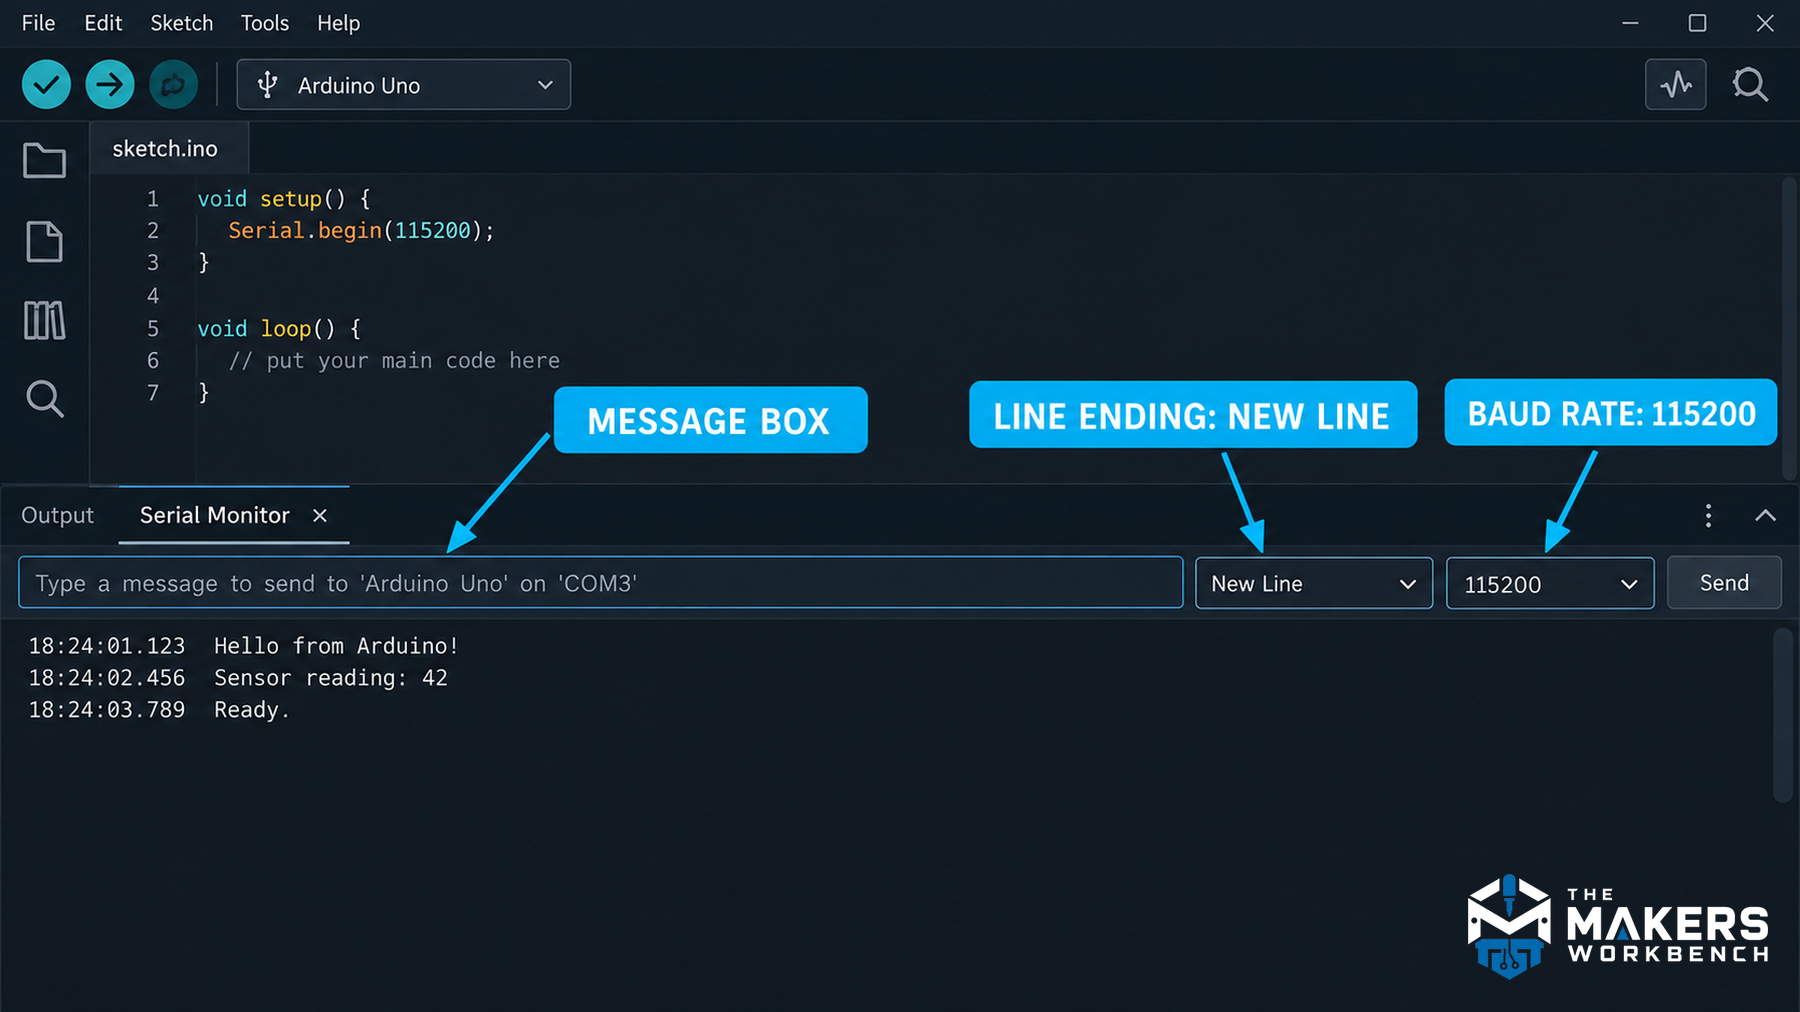Select the Serial Monitor tab
This screenshot has width=1800, height=1012.
point(215,515)
